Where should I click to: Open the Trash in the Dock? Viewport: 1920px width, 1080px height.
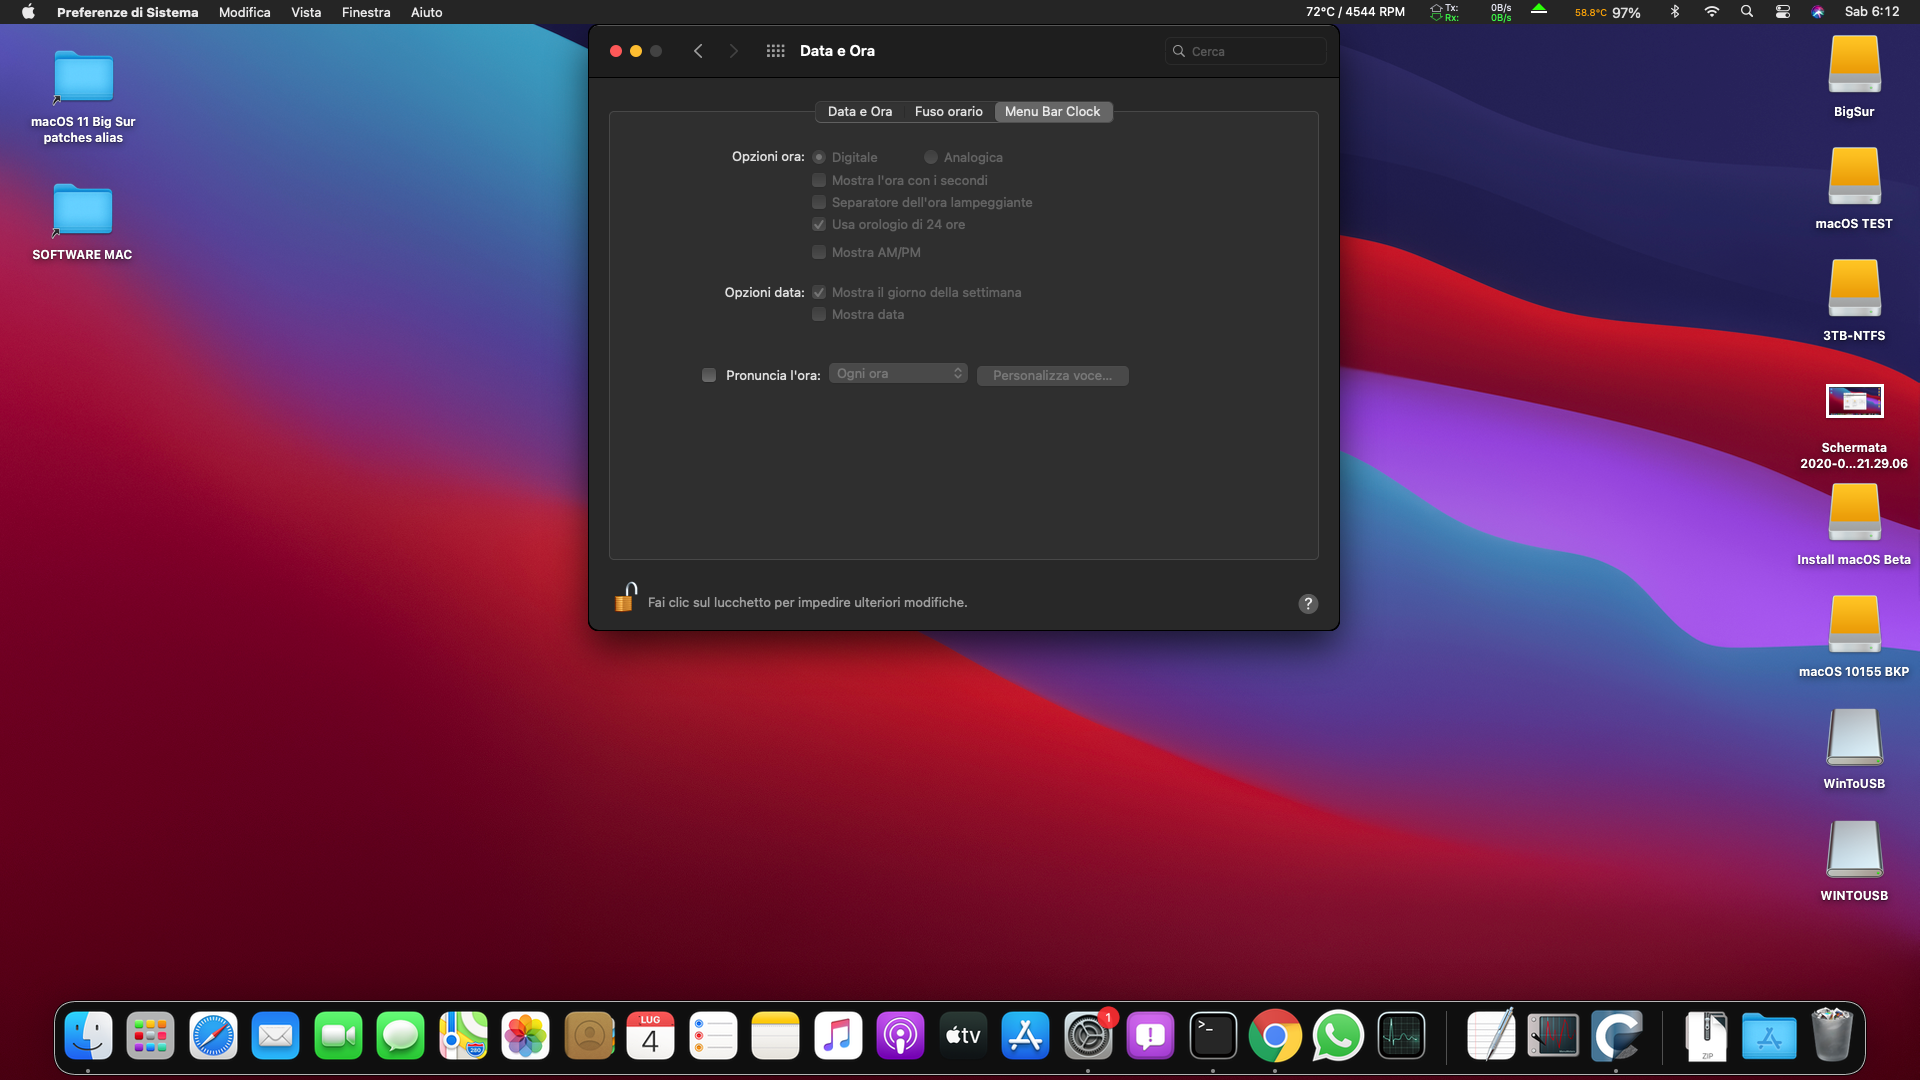click(x=1832, y=1036)
